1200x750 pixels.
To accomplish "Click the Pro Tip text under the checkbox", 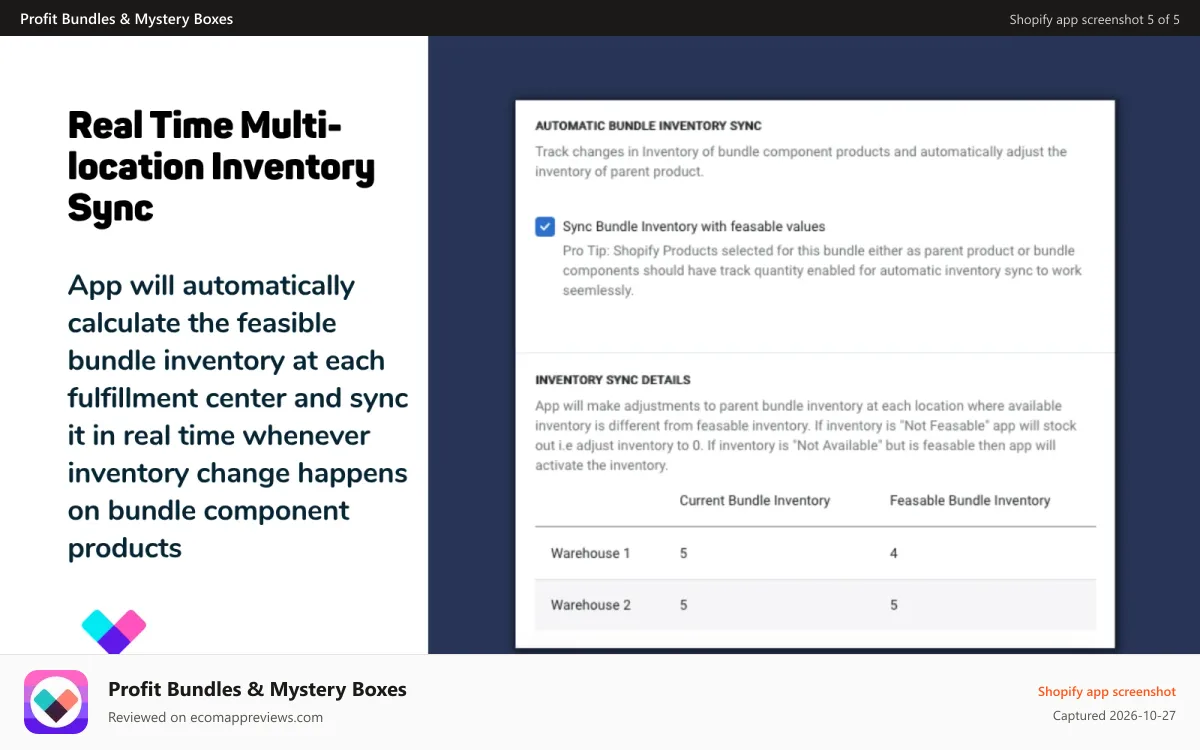I will (x=822, y=270).
